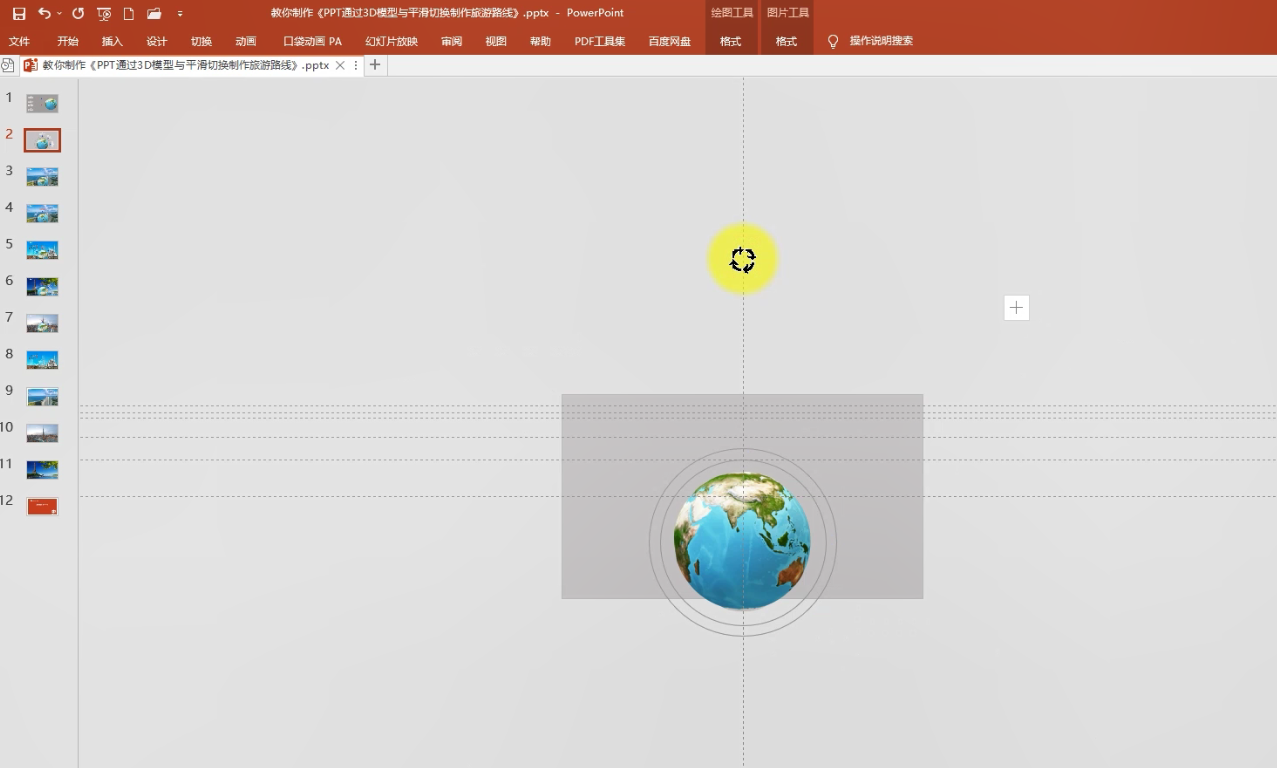Switch to the 设计 ribbon tab
The image size is (1277, 768).
pyautogui.click(x=157, y=41)
